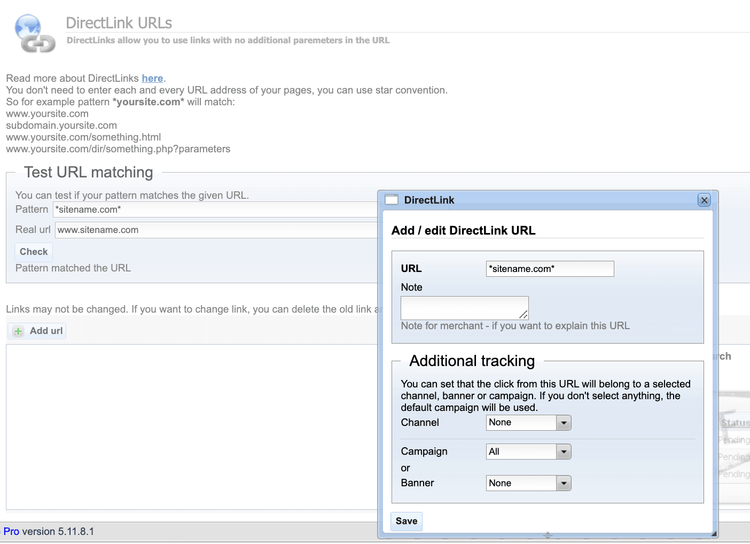
Task: Grab the Note textarea resize handle
Action: click(x=524, y=315)
